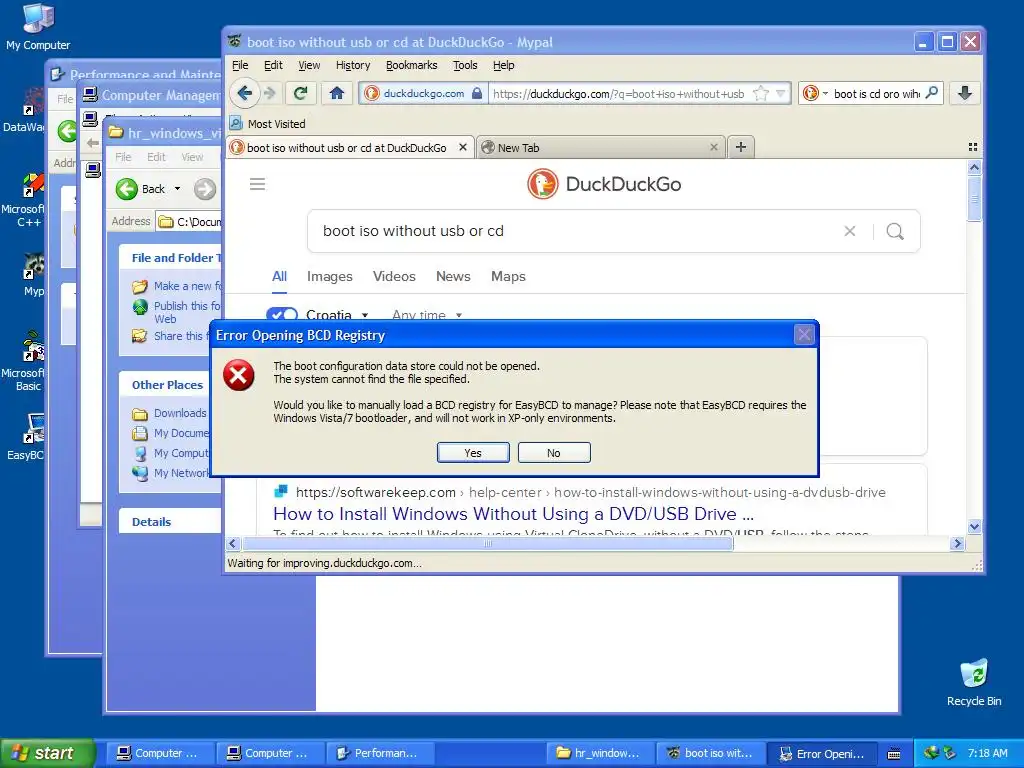The height and width of the screenshot is (768, 1024).
Task: Submit search with DuckDuckGo magnifier icon
Action: [895, 231]
